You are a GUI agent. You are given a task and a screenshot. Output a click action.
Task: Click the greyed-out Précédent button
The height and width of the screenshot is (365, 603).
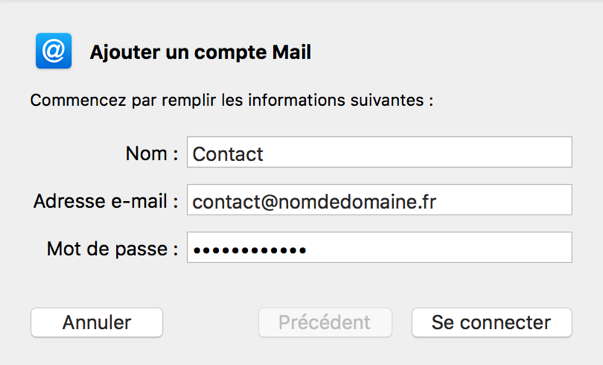pos(325,322)
